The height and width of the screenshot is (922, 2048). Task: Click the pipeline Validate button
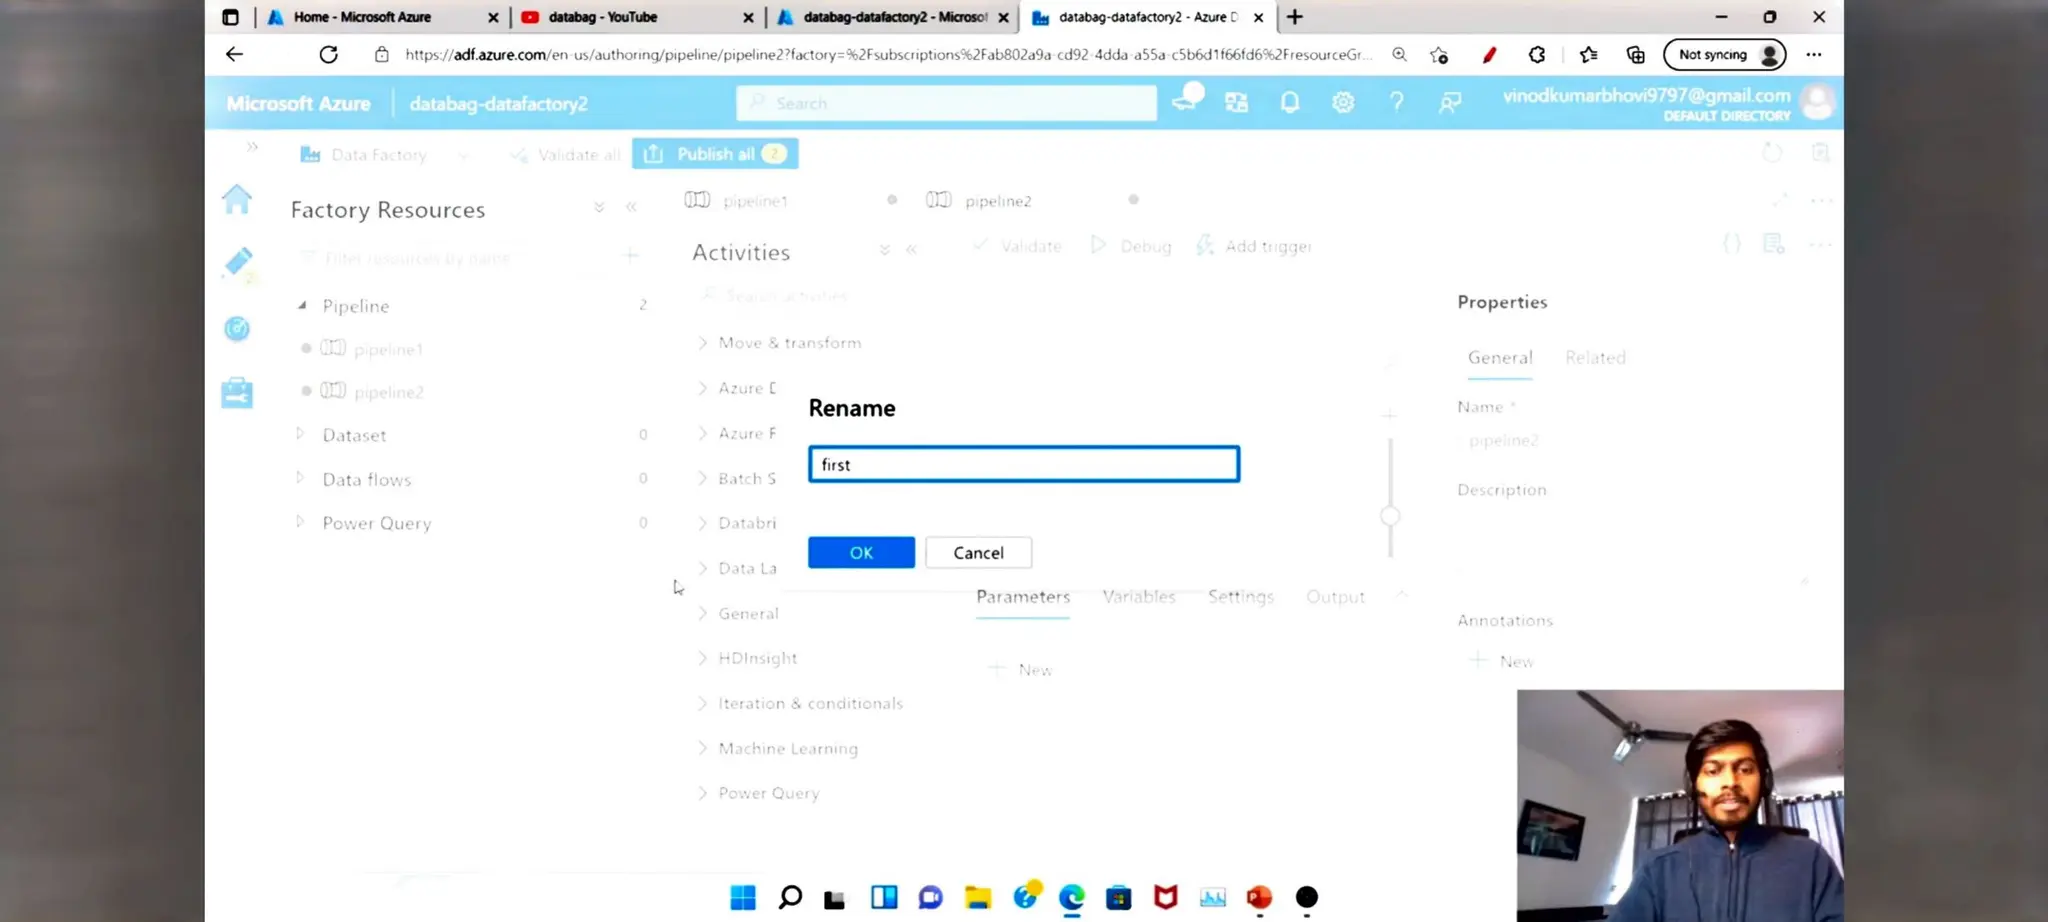point(1017,246)
